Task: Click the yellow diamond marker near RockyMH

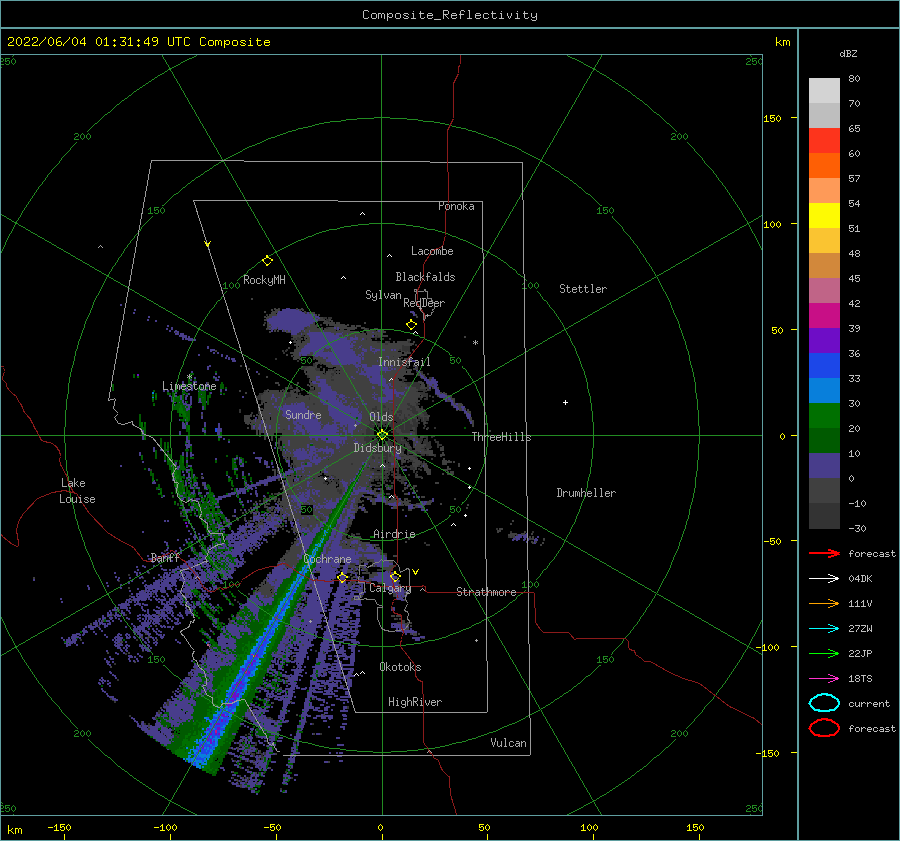Action: pos(267,261)
